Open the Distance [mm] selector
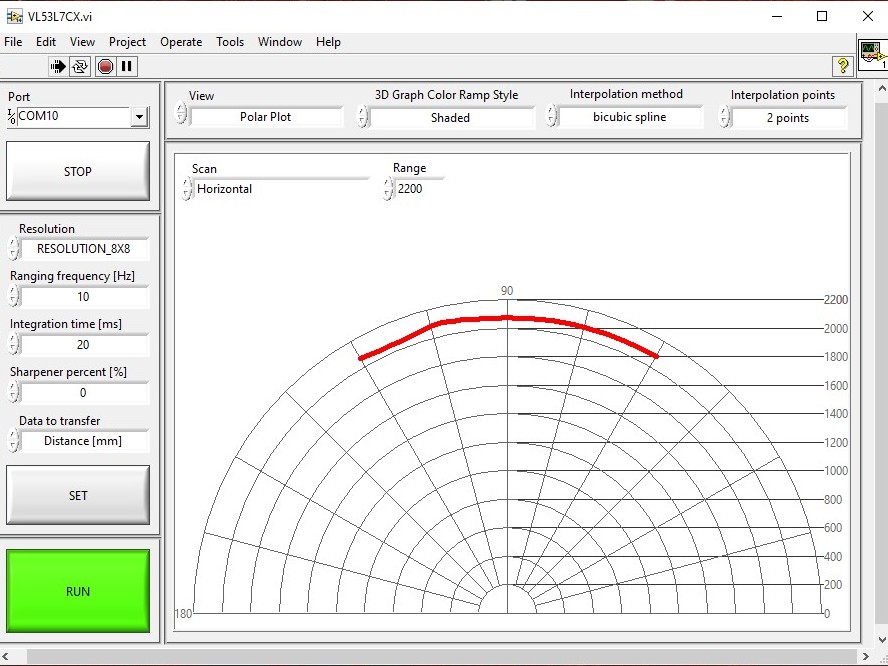 pyautogui.click(x=84, y=441)
